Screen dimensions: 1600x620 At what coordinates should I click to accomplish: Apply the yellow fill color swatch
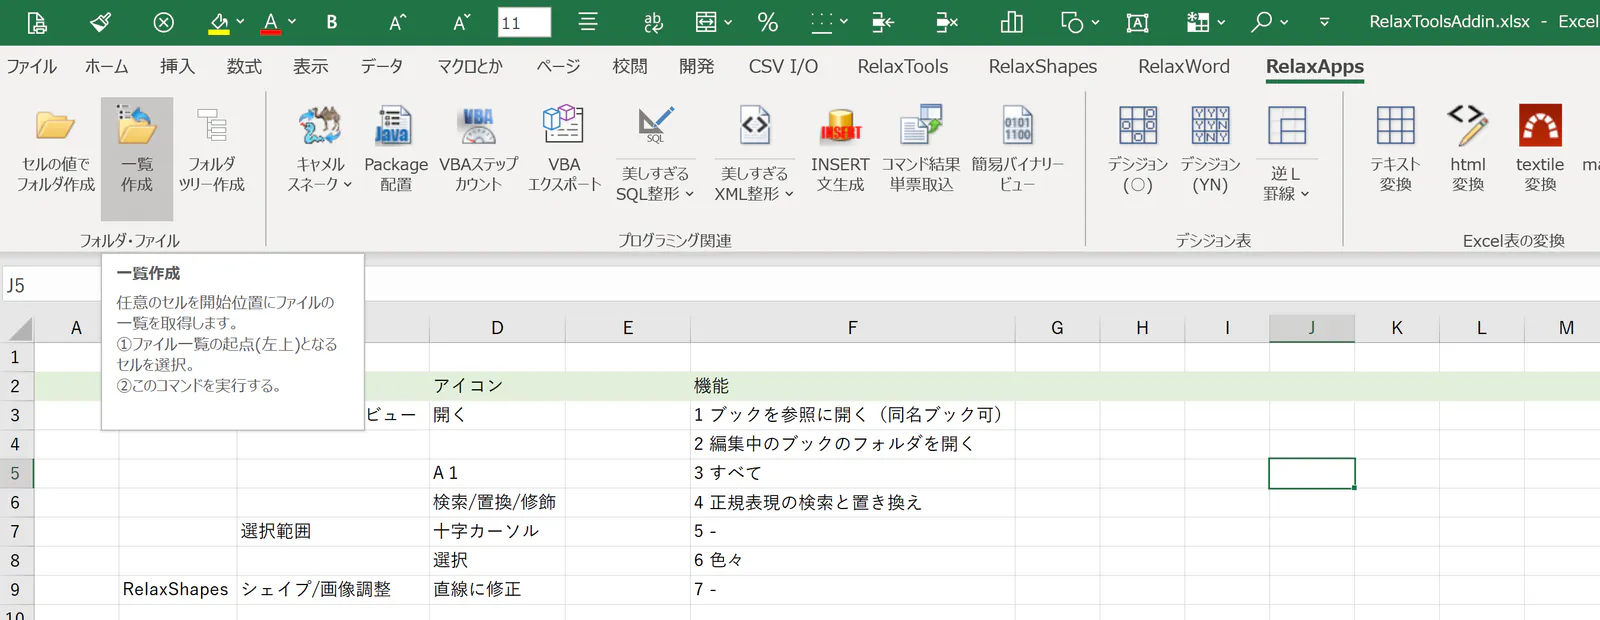(219, 23)
